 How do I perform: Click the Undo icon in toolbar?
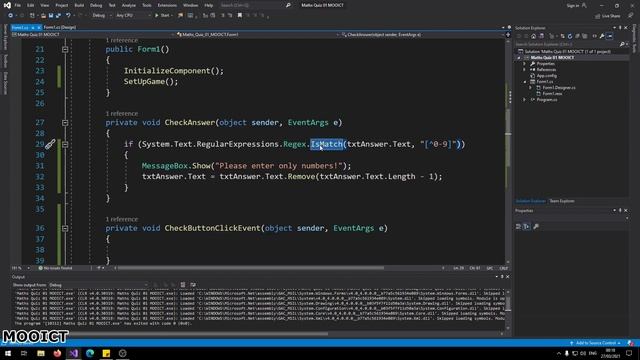click(x=68, y=16)
